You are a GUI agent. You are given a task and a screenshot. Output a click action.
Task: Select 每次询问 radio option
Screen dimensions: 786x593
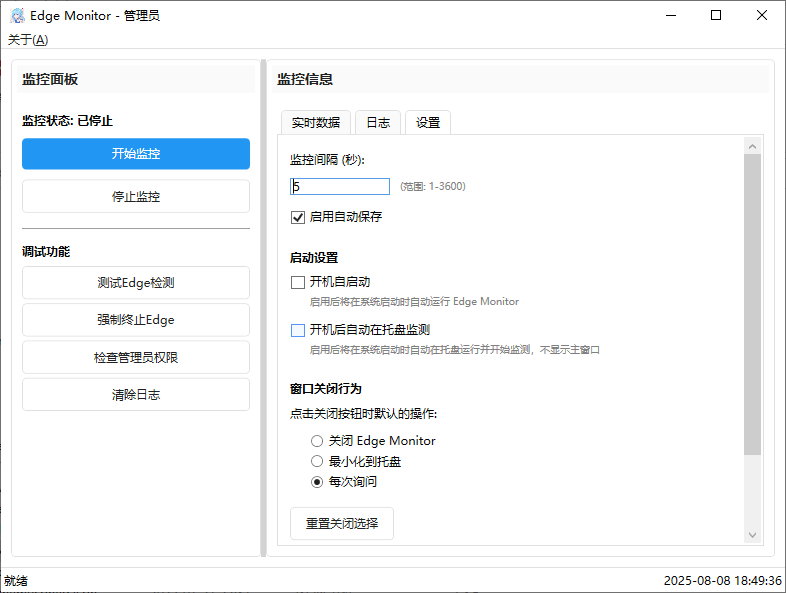pyautogui.click(x=317, y=482)
